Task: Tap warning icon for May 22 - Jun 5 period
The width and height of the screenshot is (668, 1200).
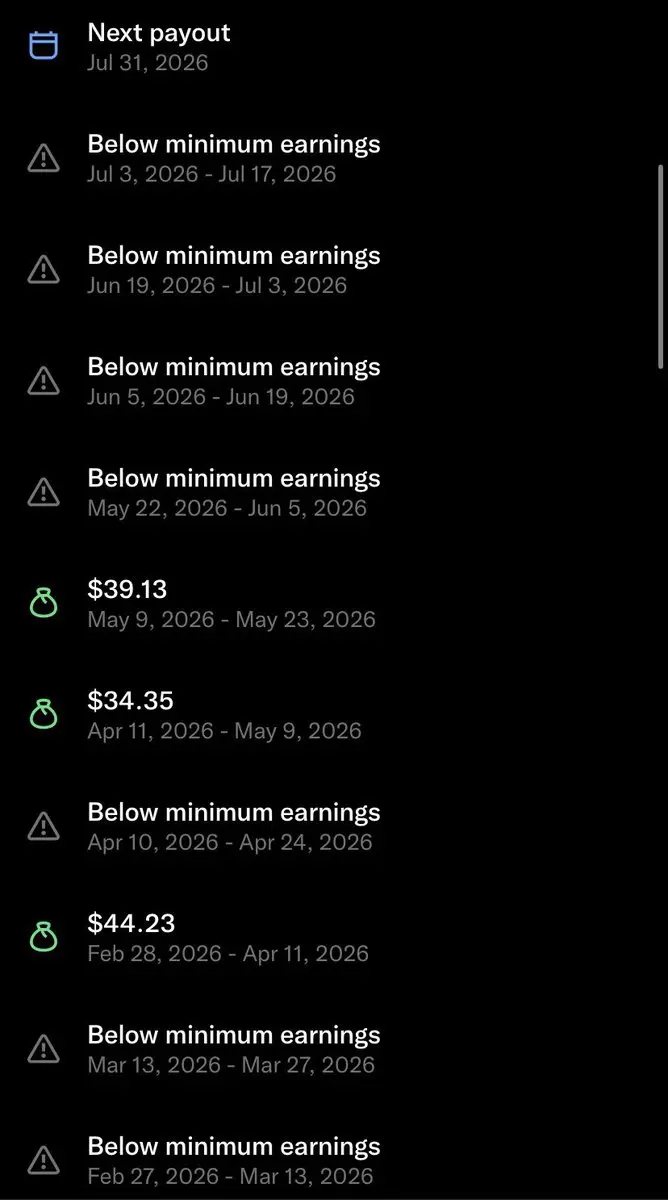Action: [43, 492]
